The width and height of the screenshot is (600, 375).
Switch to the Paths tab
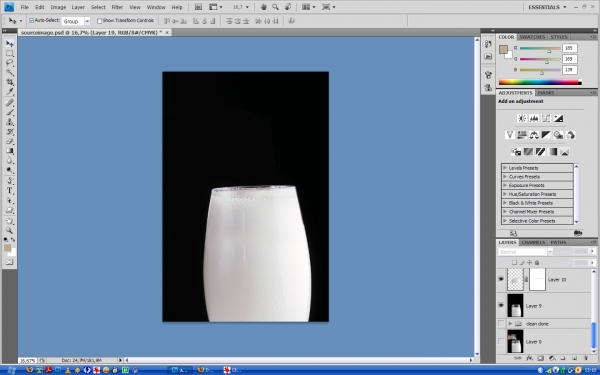558,242
